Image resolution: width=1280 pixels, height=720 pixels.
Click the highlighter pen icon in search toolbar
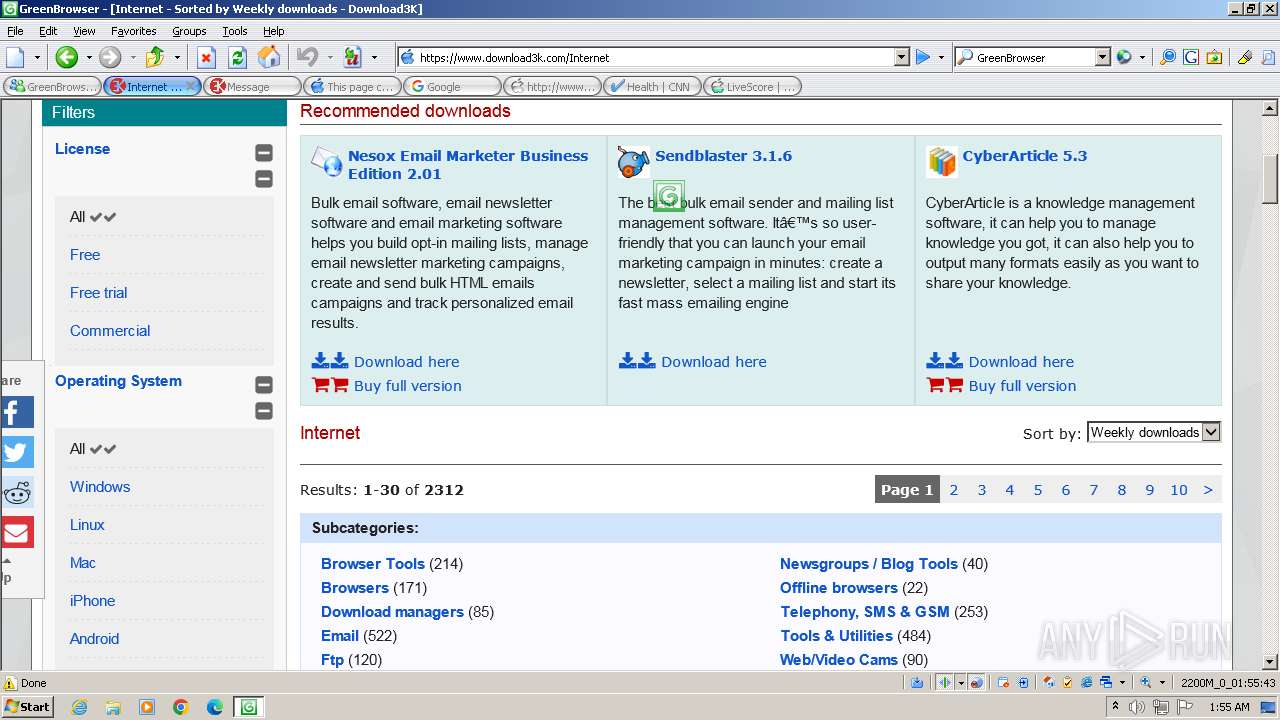point(1245,57)
